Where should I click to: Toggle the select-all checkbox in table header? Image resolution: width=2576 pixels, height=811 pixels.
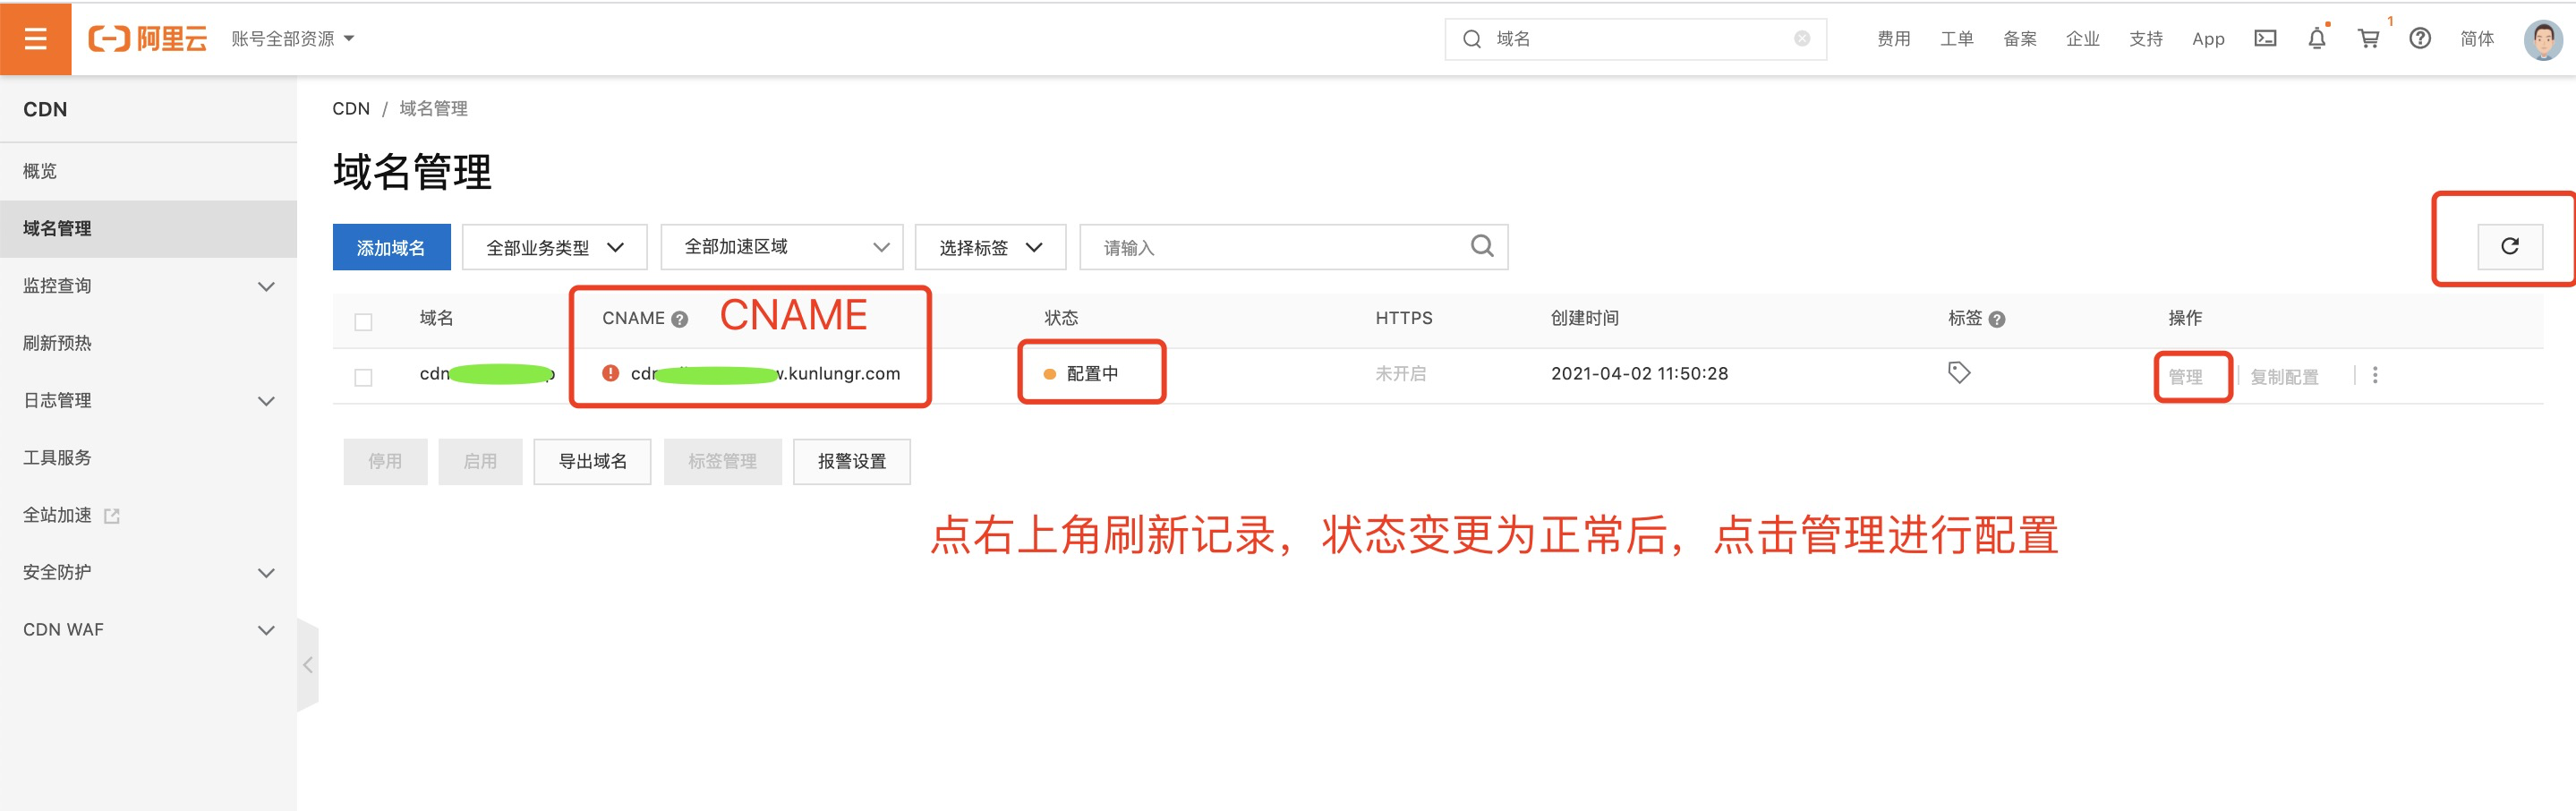click(x=363, y=322)
